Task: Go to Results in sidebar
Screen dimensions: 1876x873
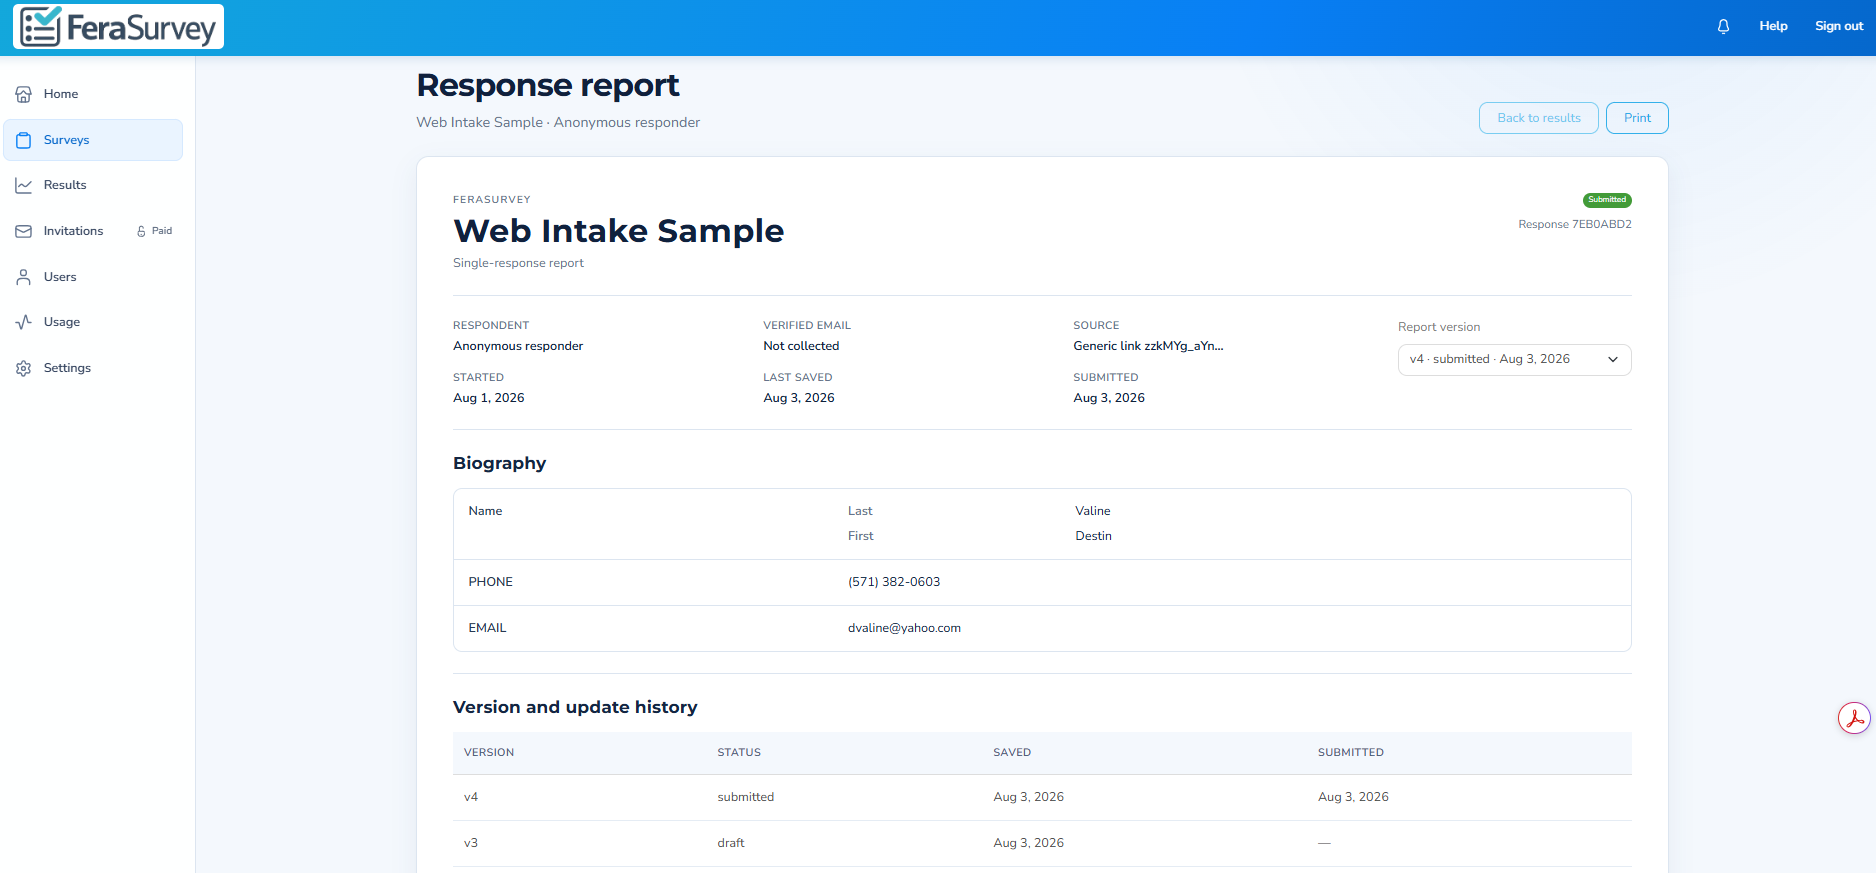Action: (93, 185)
